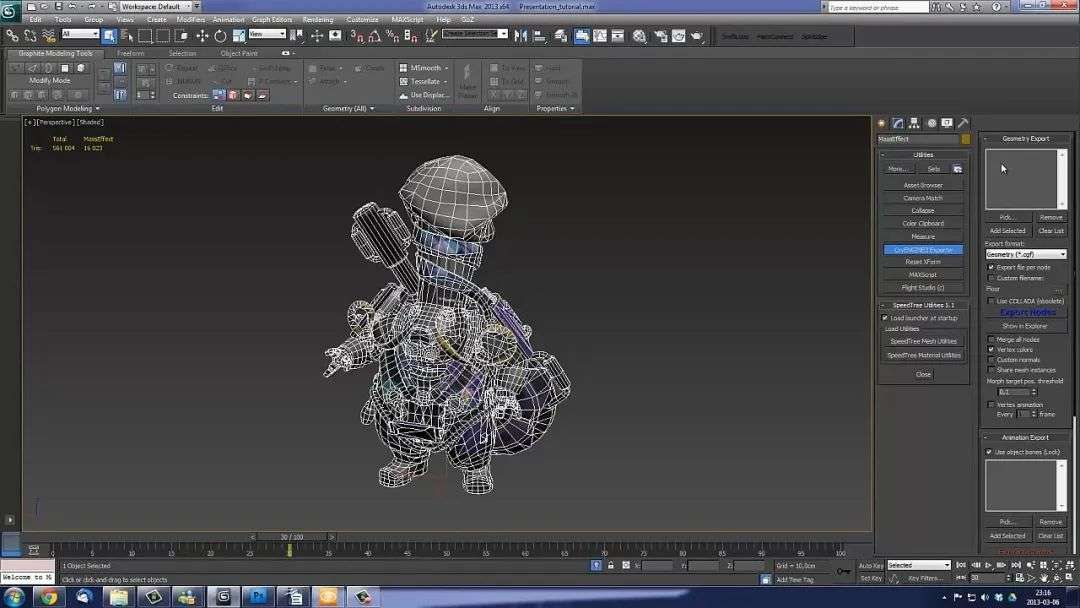Click the Render teapot icon
Image resolution: width=1080 pixels, height=608 pixels.
coord(697,35)
